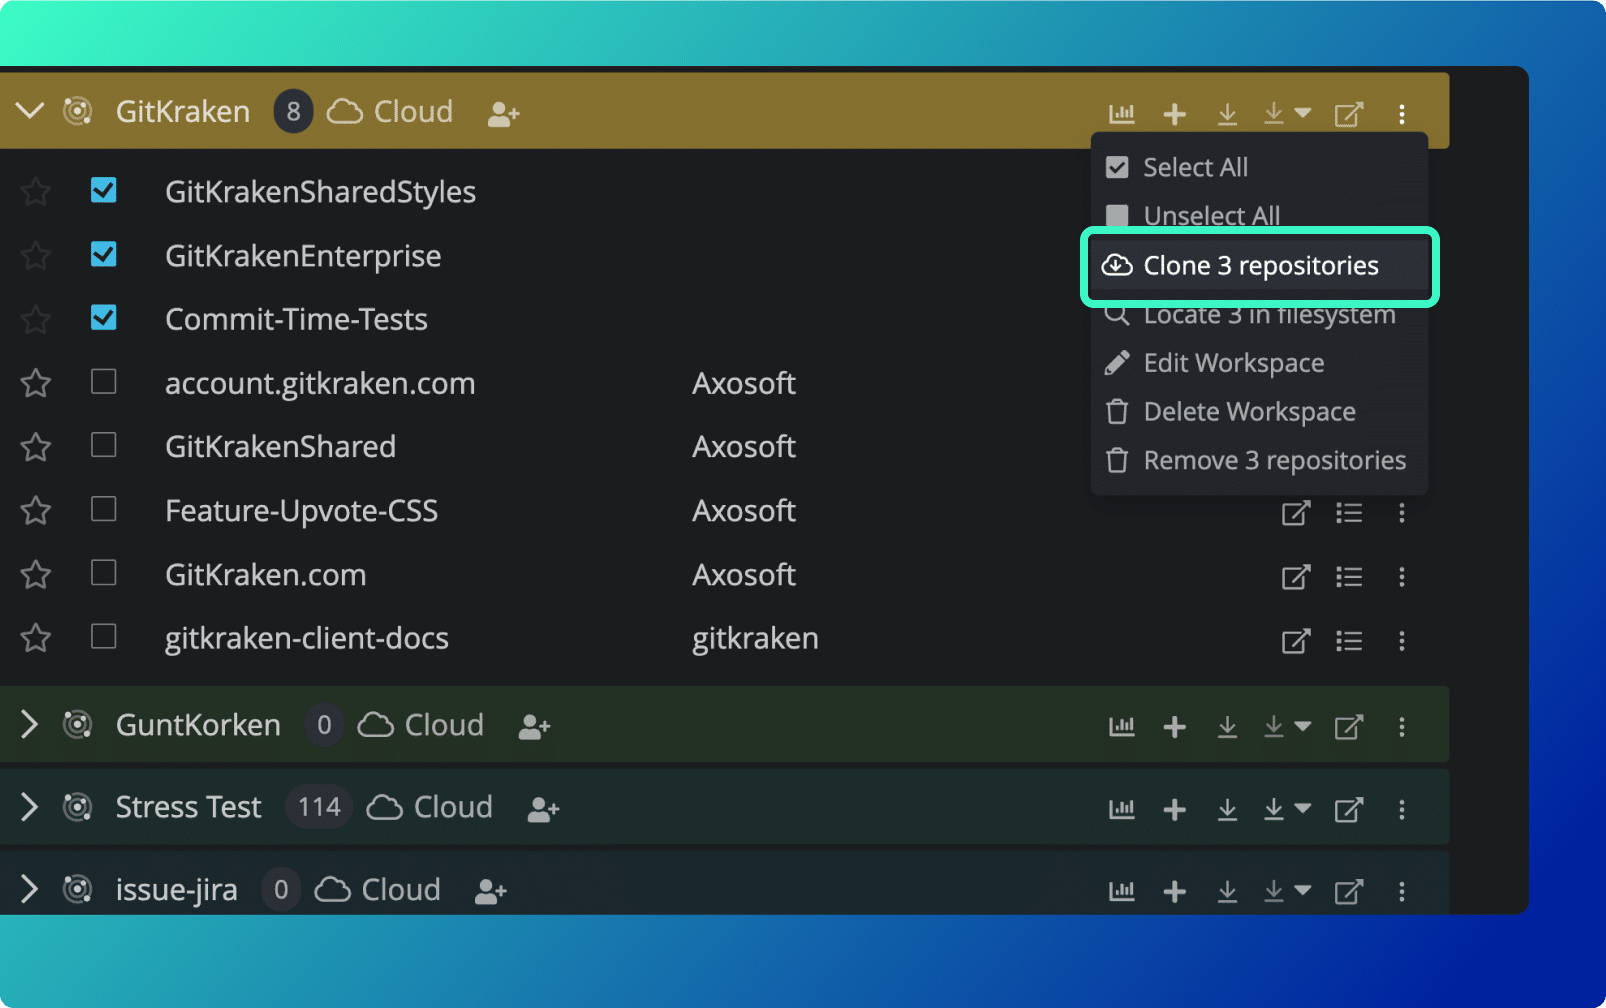
Task: Click the add repository plus icon on GitKraken row
Action: click(1175, 113)
